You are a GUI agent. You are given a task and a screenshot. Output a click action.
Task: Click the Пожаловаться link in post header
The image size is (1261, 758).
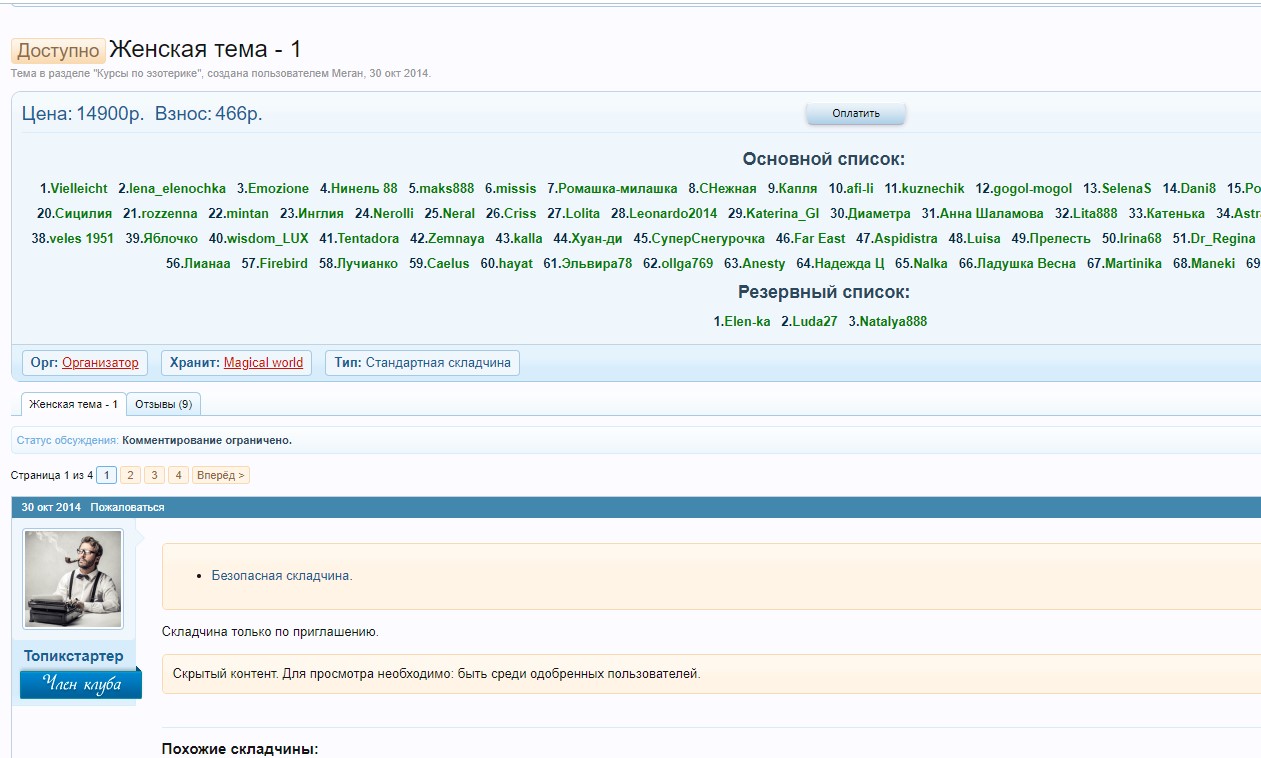tap(127, 507)
